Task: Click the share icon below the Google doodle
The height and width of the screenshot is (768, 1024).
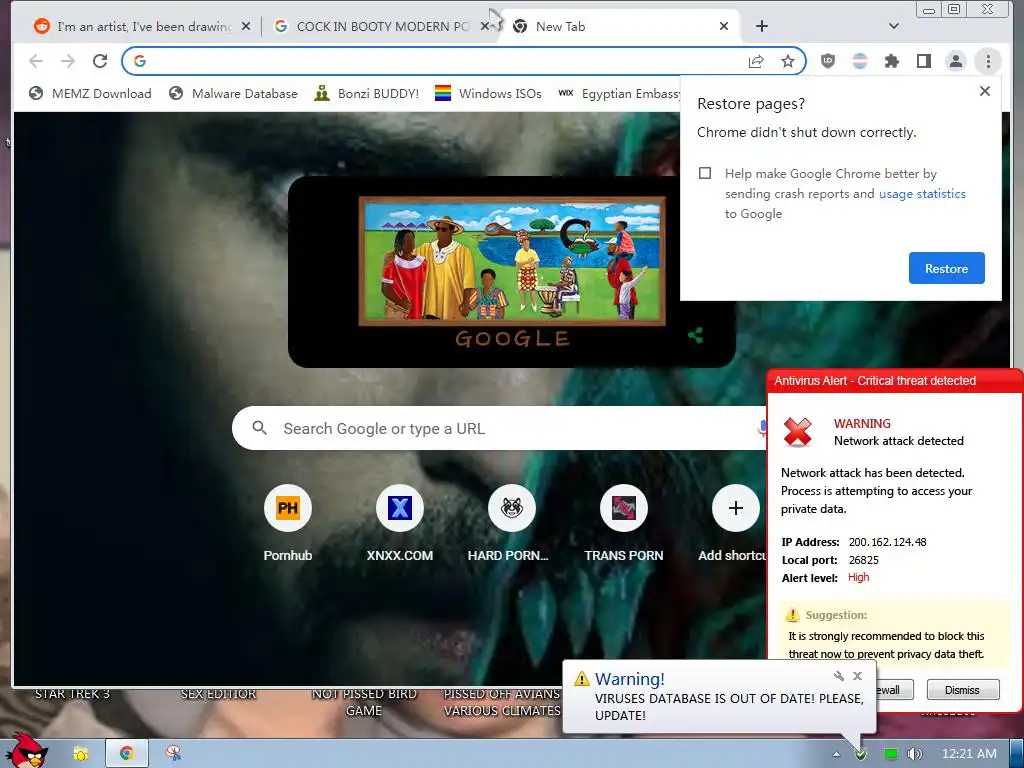Action: 696,336
